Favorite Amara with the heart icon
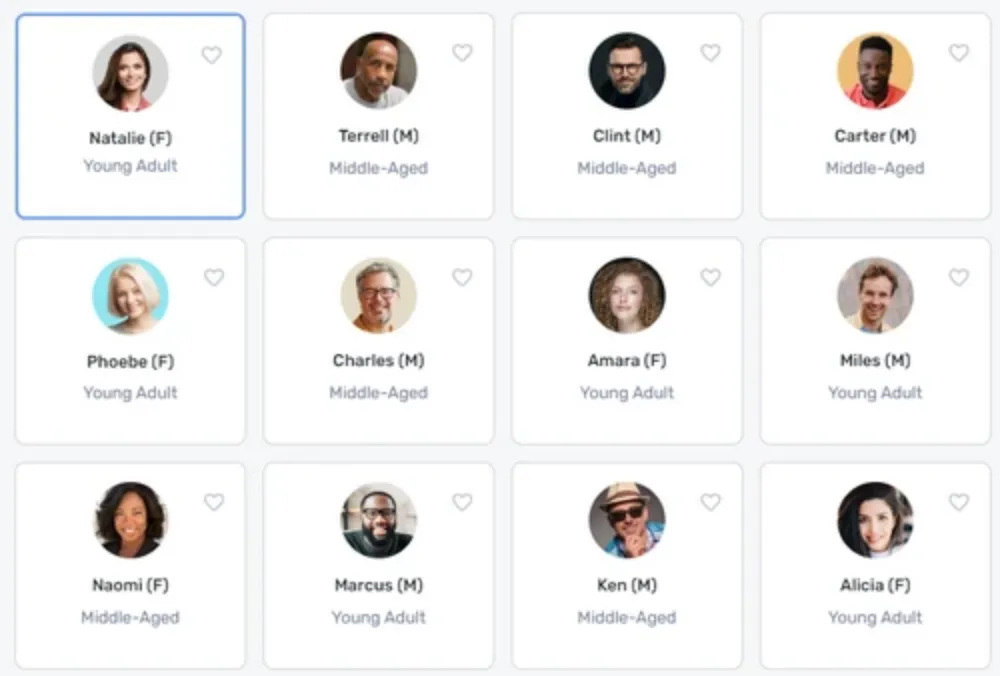This screenshot has width=1000, height=676. 710,277
